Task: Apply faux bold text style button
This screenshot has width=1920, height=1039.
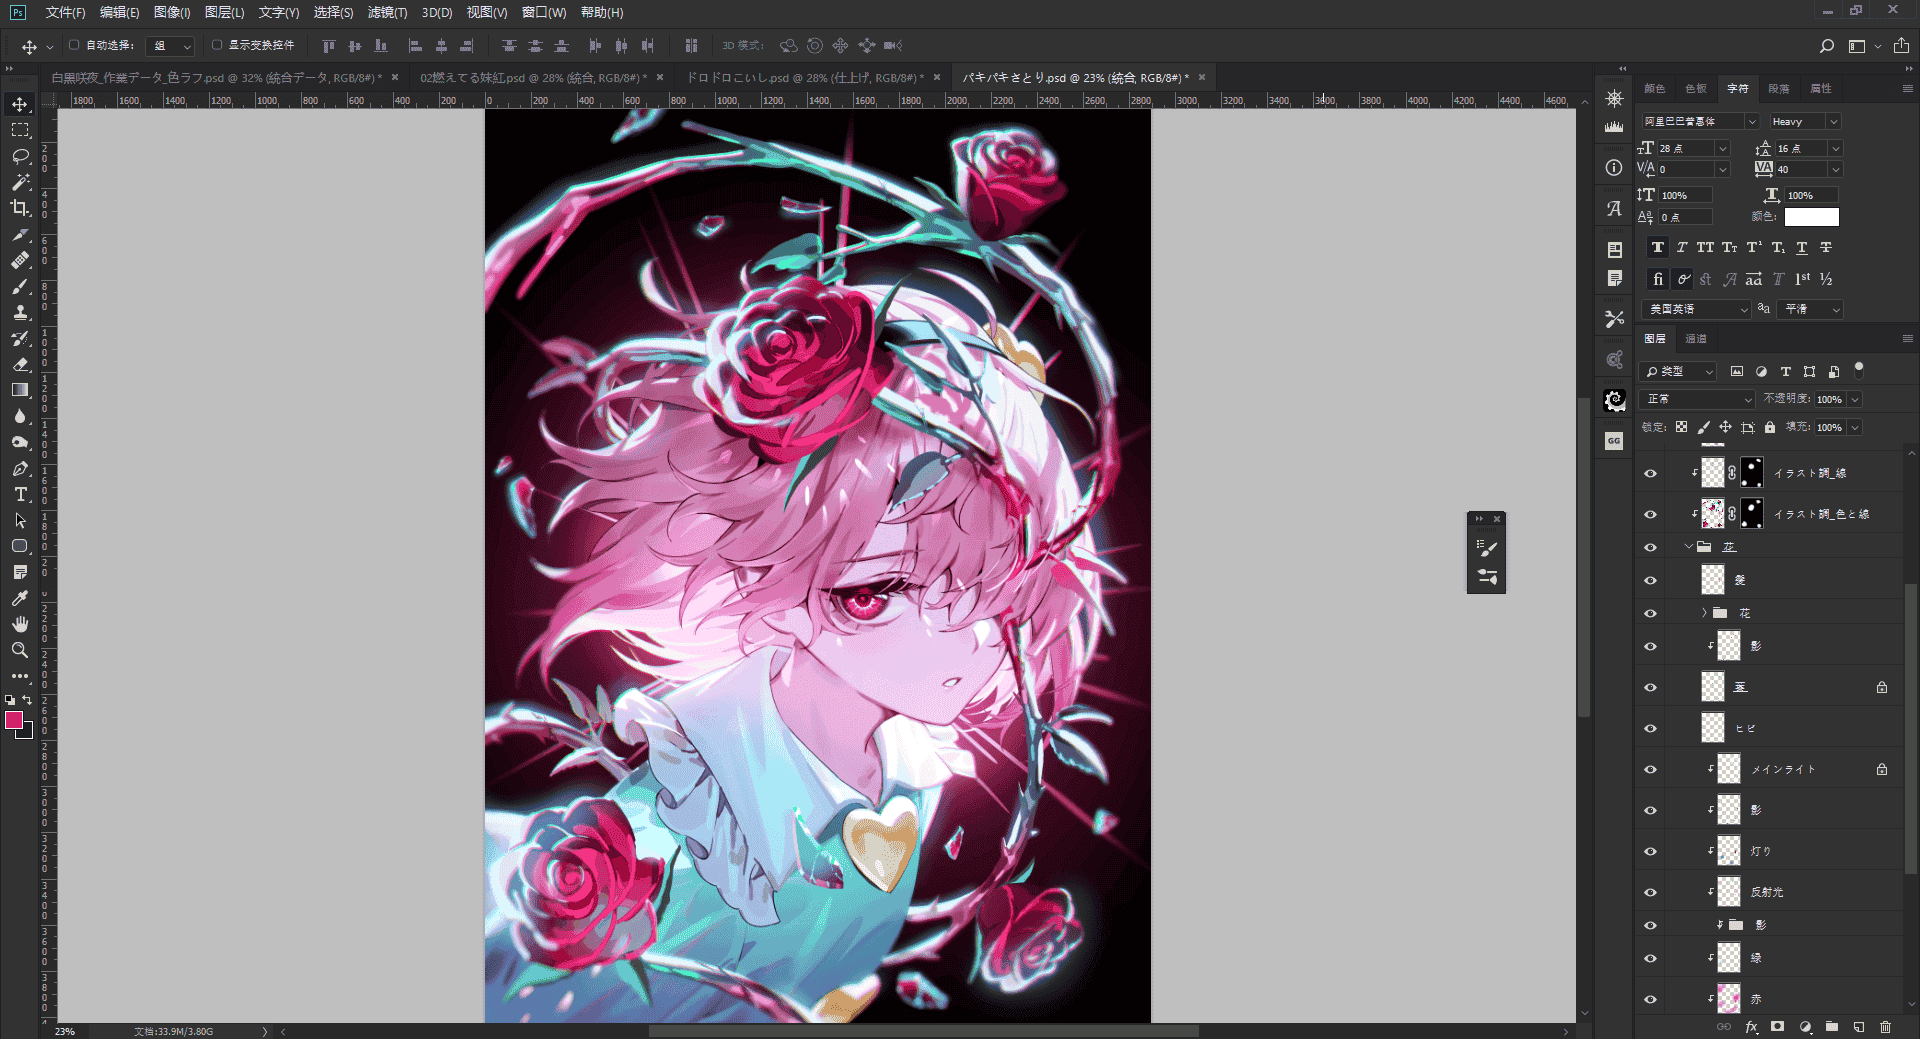Action: click(x=1658, y=247)
